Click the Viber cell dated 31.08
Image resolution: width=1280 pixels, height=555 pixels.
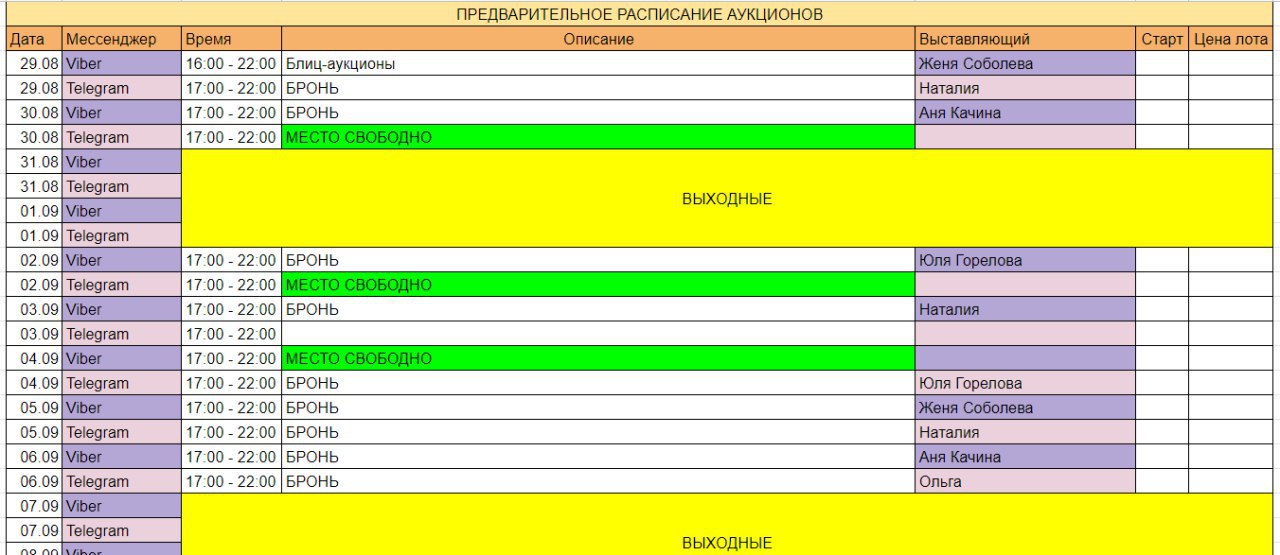(x=121, y=162)
